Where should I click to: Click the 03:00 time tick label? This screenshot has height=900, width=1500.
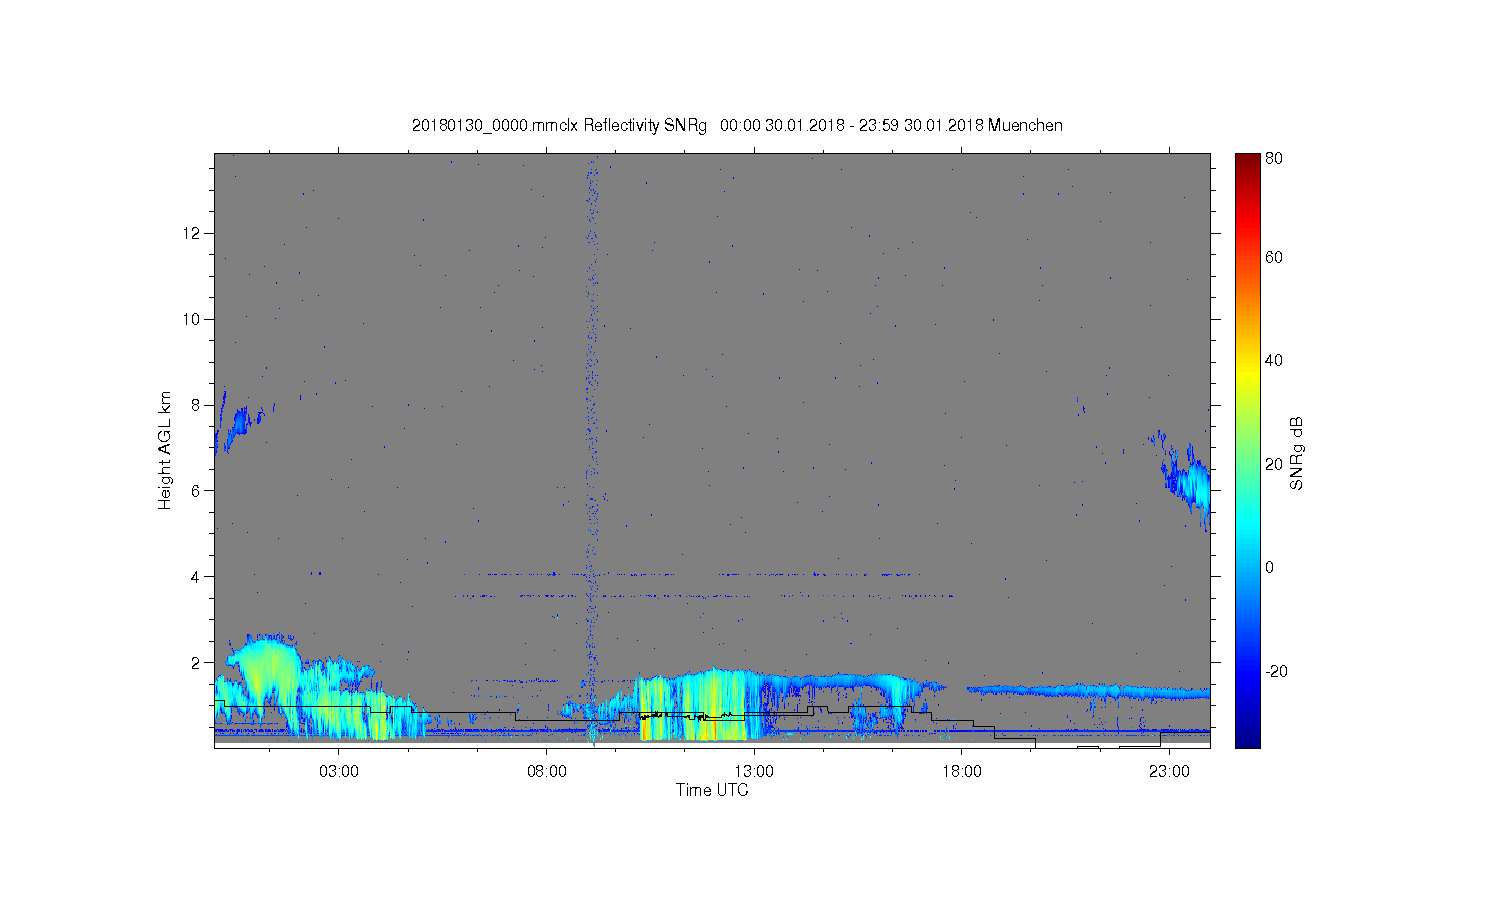339,772
